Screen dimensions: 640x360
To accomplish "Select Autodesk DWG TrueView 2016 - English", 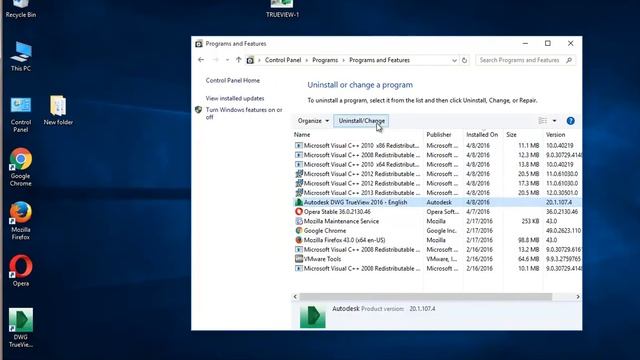I will [438, 202].
